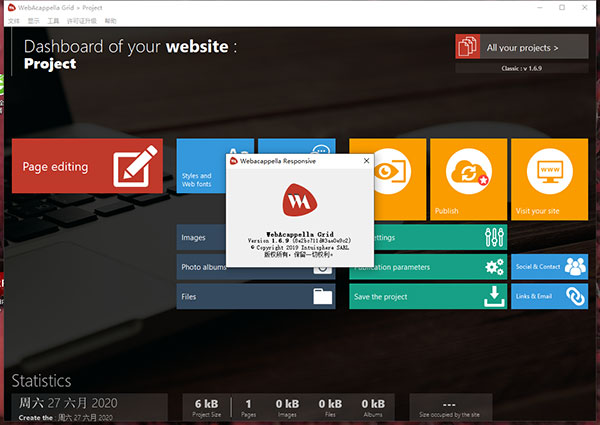Click the 6 kB Project Size statistic

[207, 408]
